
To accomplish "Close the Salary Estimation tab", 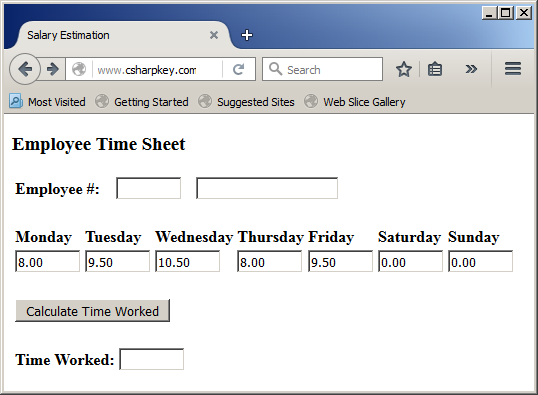I will (x=214, y=35).
